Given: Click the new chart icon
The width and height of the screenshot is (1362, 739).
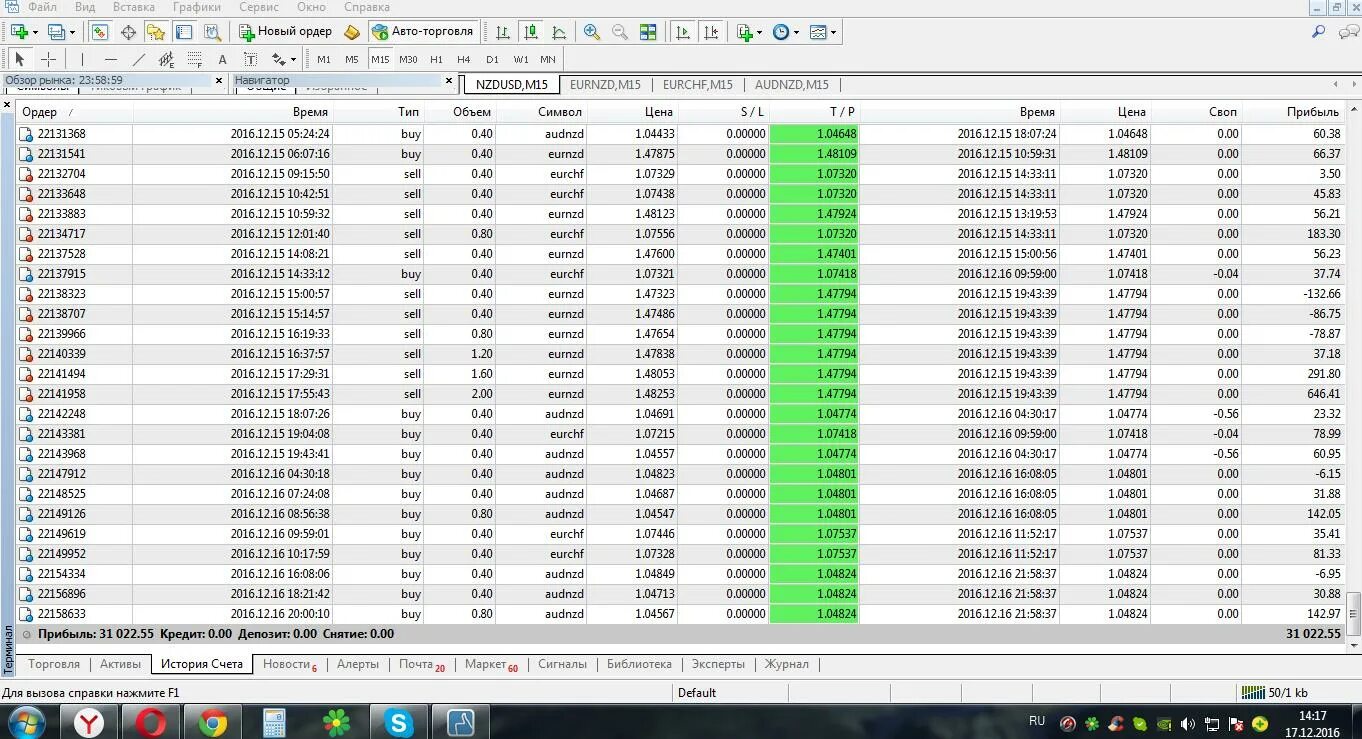Looking at the screenshot, I should (x=19, y=32).
